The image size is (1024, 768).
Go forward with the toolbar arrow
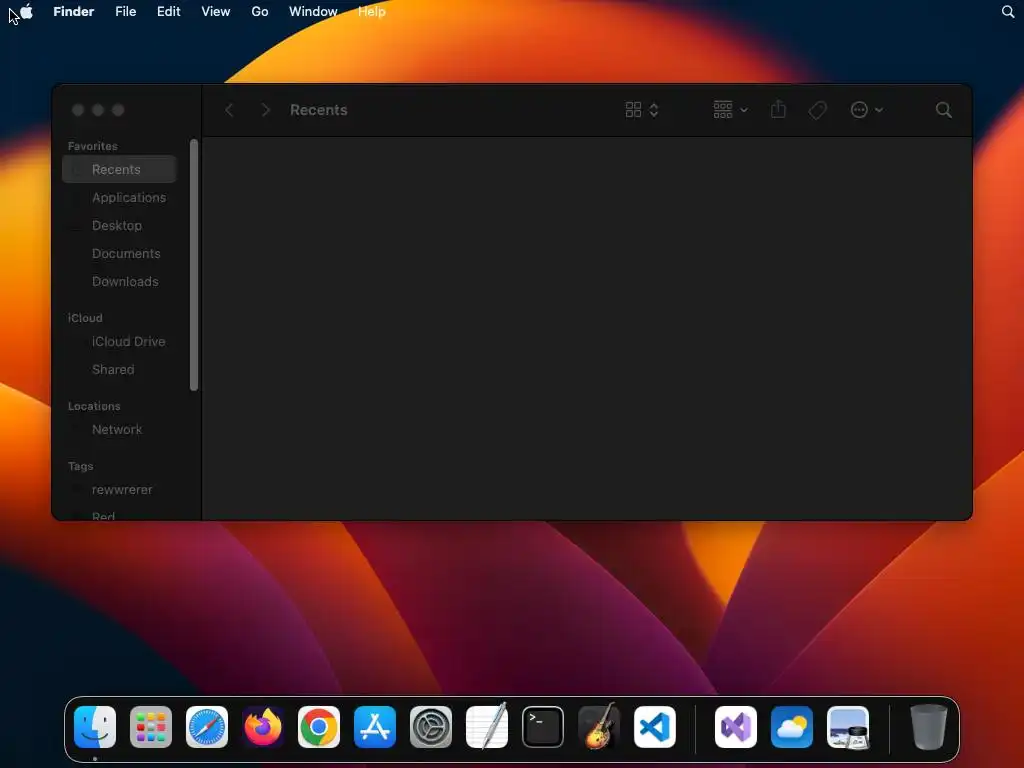(x=265, y=110)
